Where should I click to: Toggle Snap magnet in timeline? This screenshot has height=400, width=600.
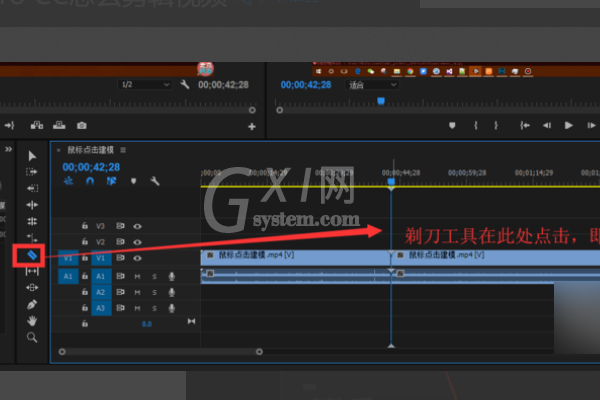pos(90,181)
